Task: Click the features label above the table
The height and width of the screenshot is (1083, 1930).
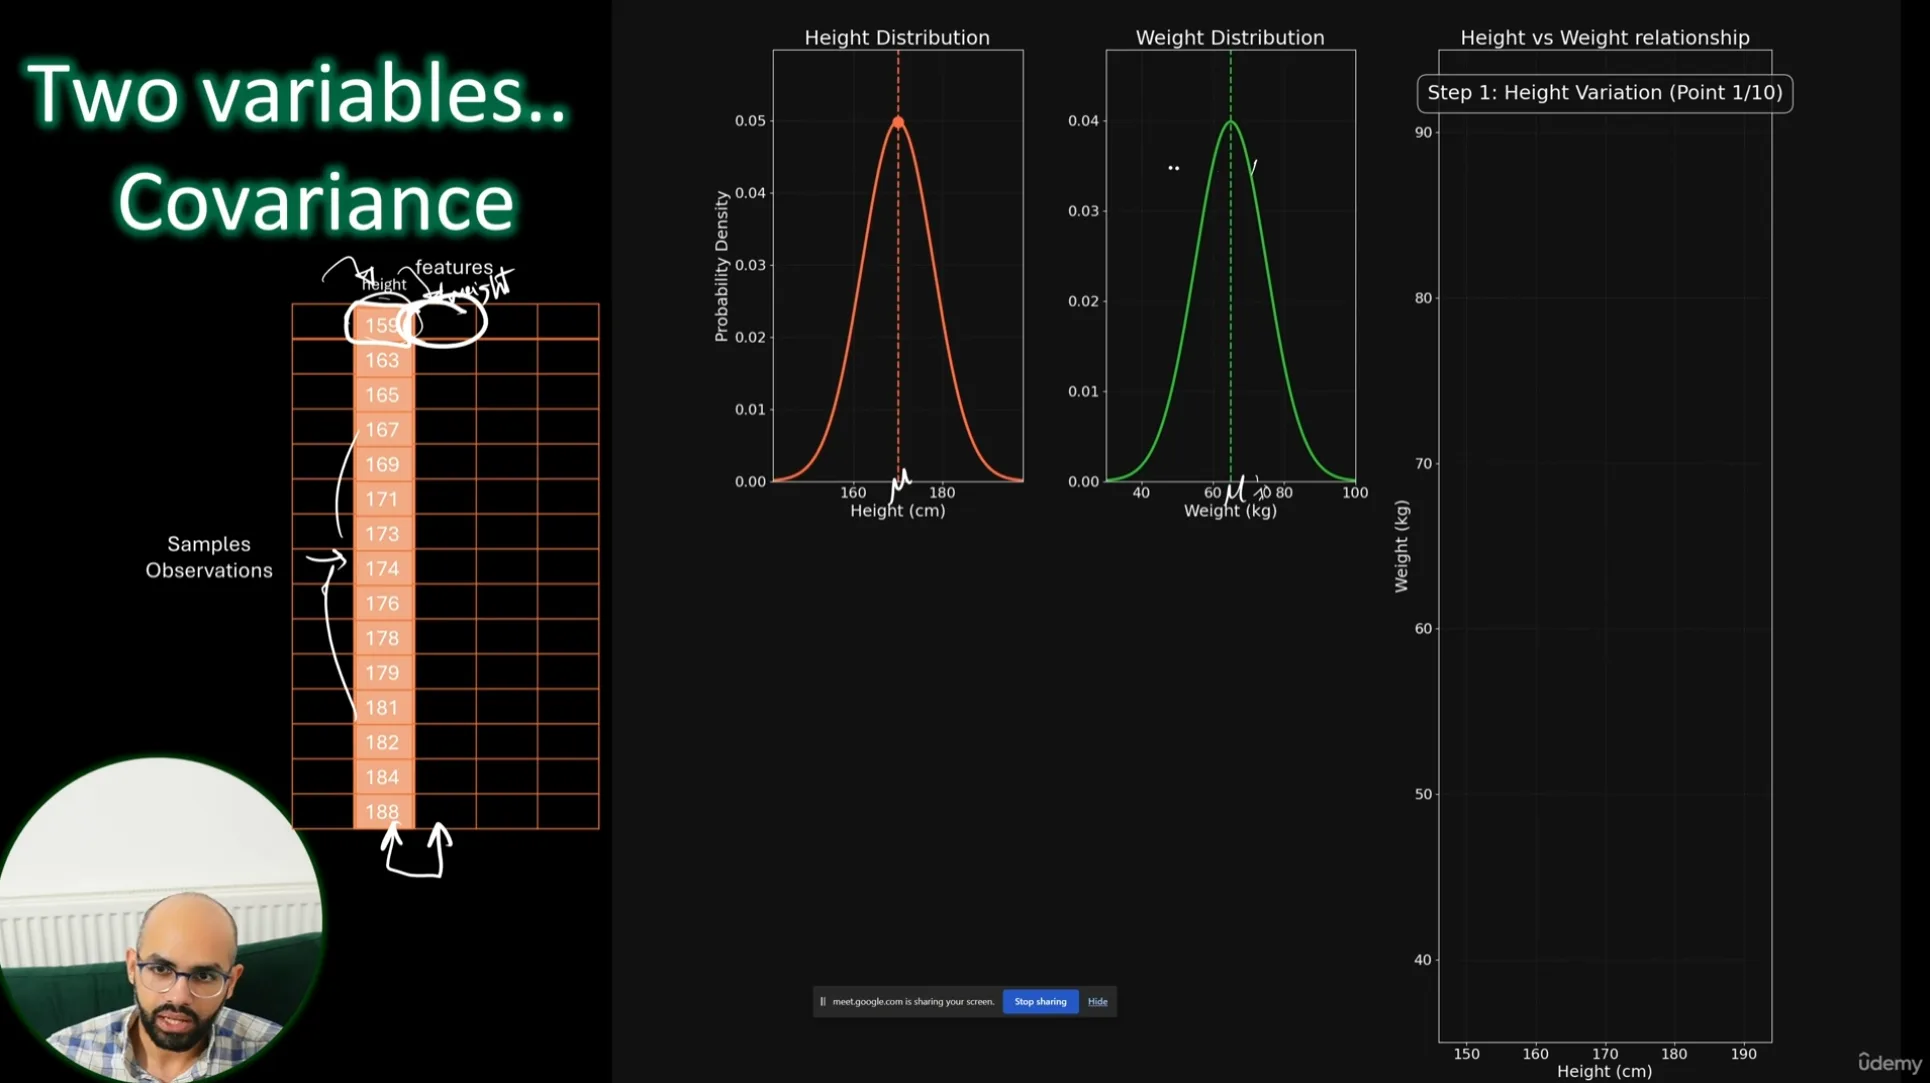Action: (454, 267)
